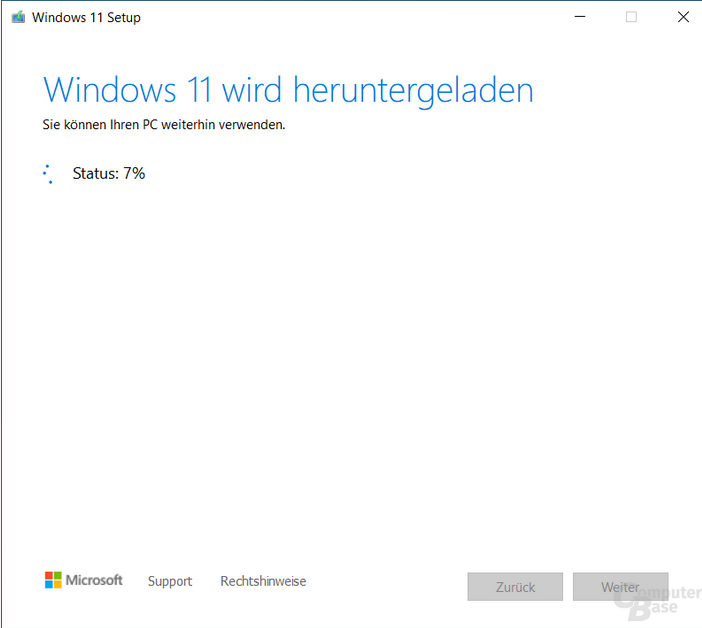This screenshot has height=628, width=702.
Task: Click the Microsoft logo
Action: (84, 580)
